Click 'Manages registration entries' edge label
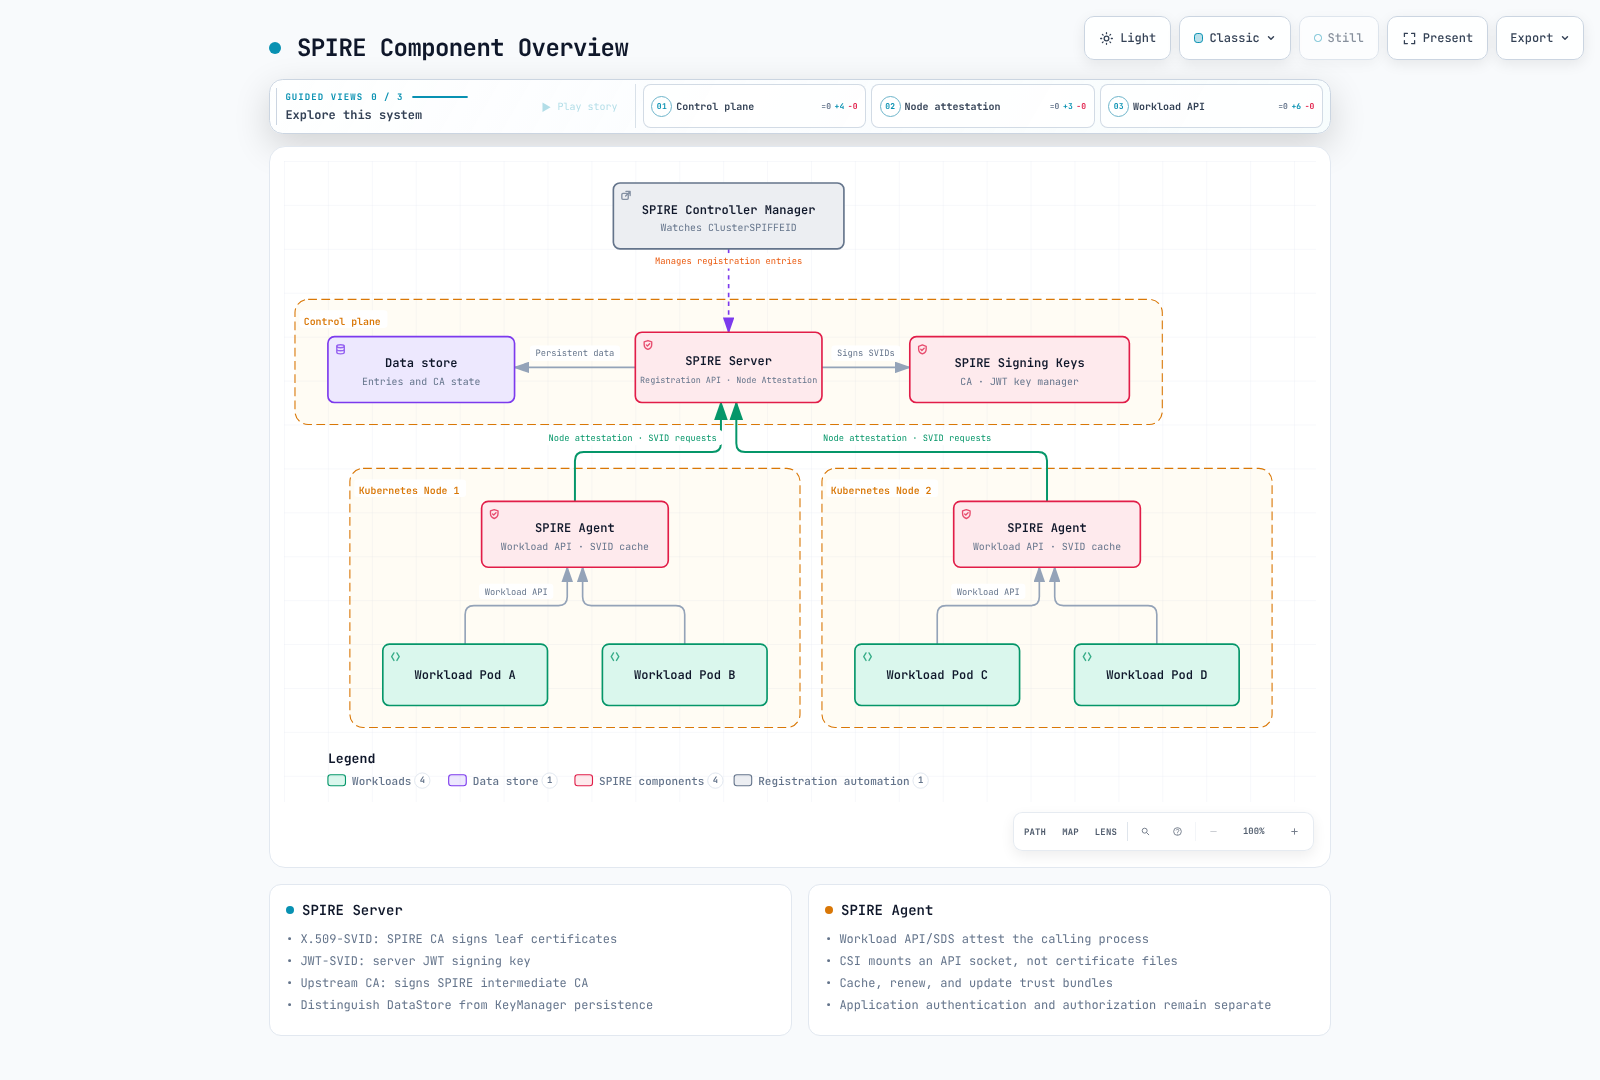Viewport: 1600px width, 1080px height. click(728, 261)
